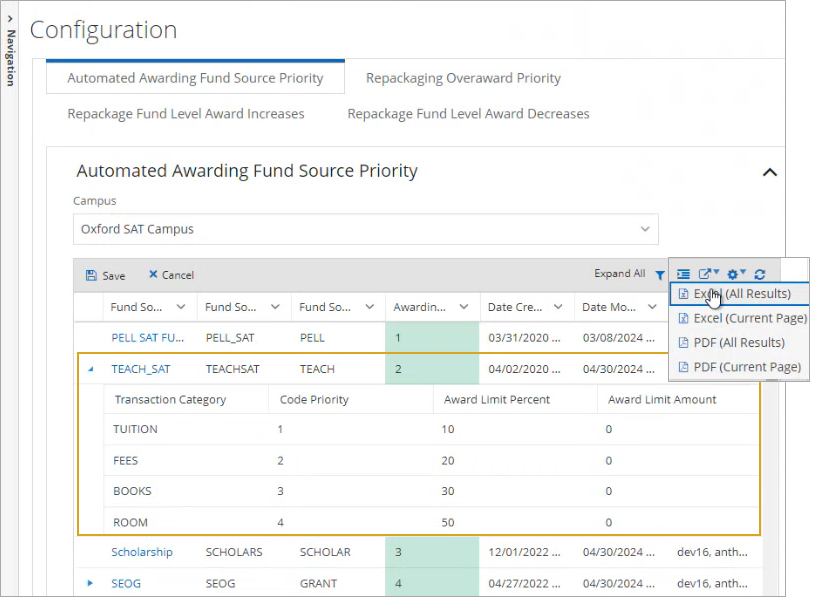
Task: Click the PELL_SAT code cell
Action: 230,338
